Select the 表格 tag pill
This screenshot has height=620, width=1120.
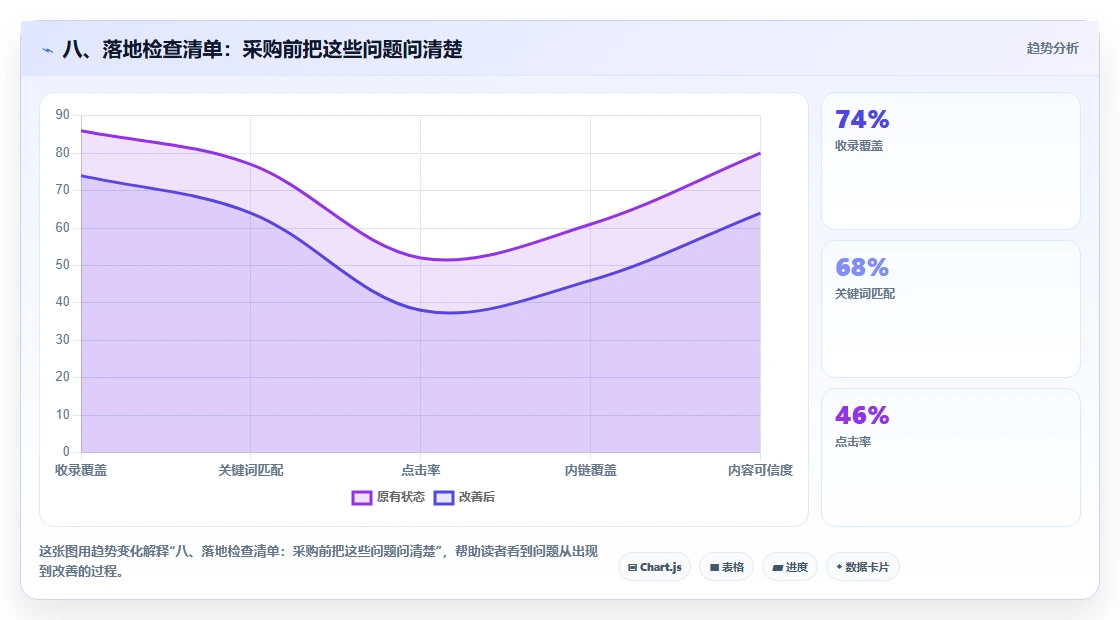tap(726, 567)
